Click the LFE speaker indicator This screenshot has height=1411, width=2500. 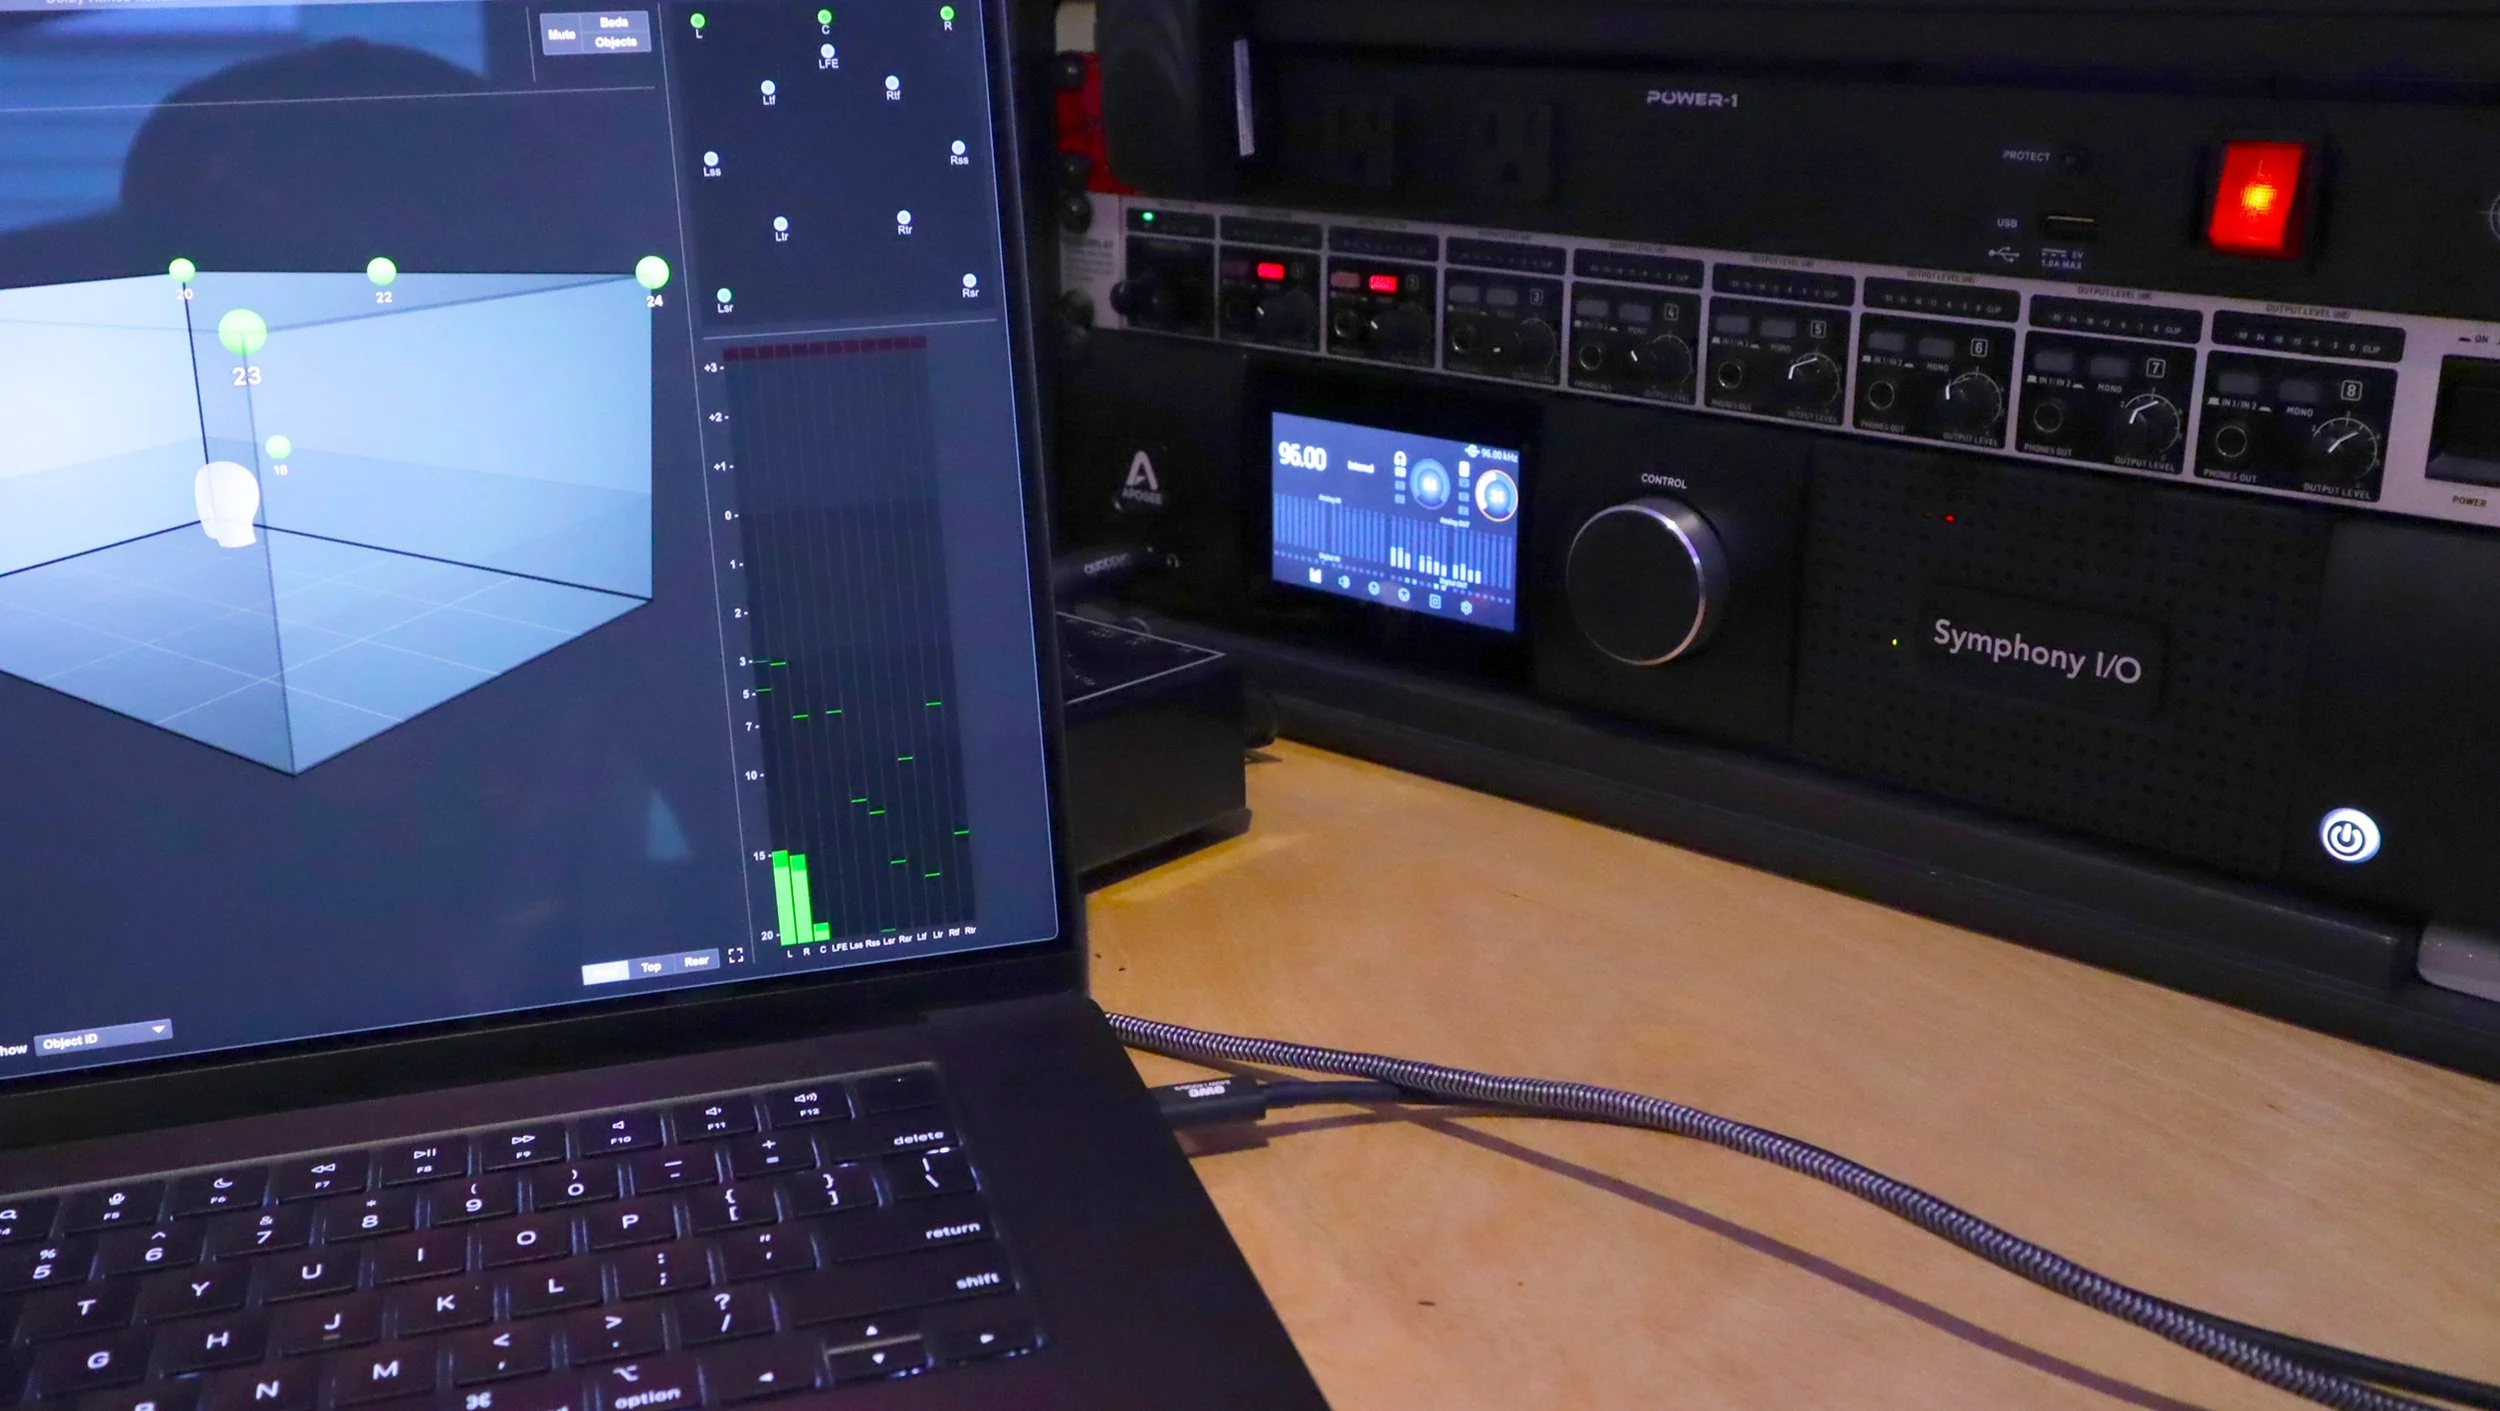[827, 52]
